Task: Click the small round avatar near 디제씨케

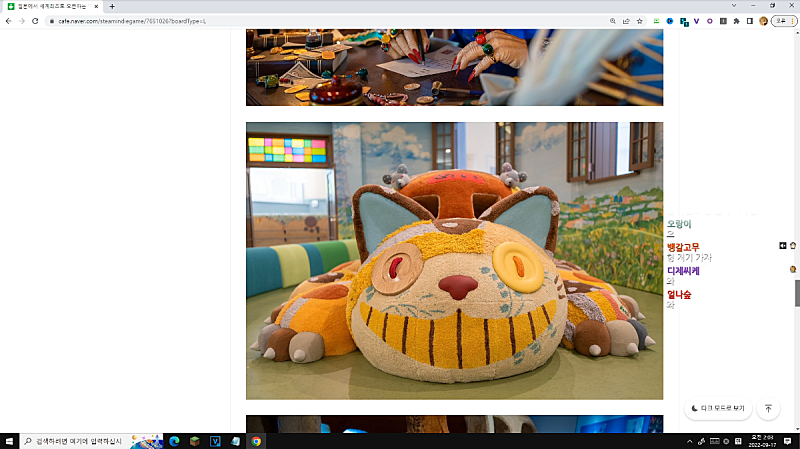Action: [x=793, y=269]
